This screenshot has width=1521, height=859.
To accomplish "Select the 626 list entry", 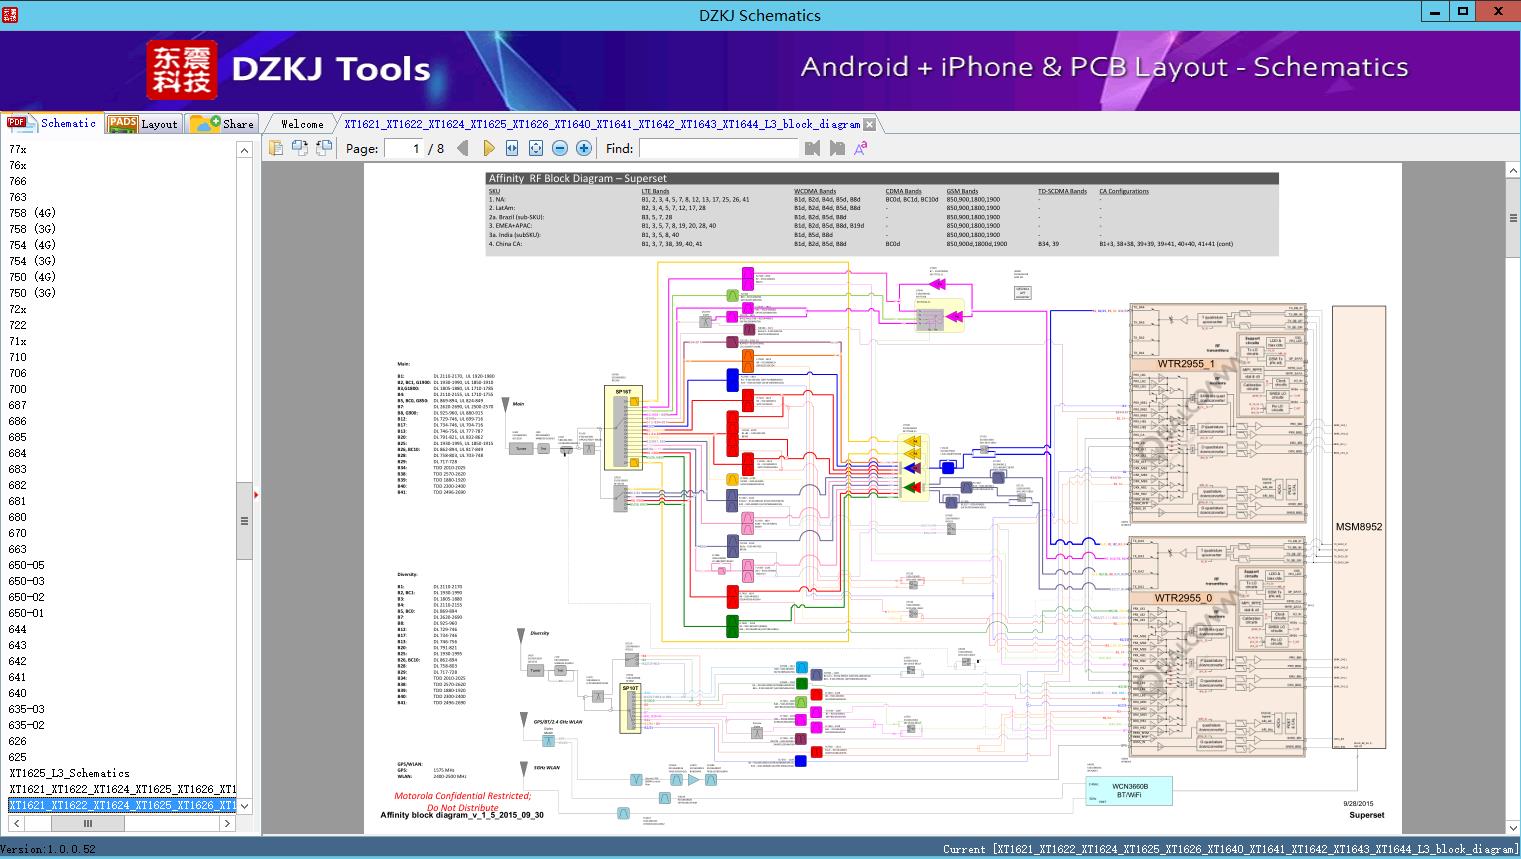I will 18,741.
